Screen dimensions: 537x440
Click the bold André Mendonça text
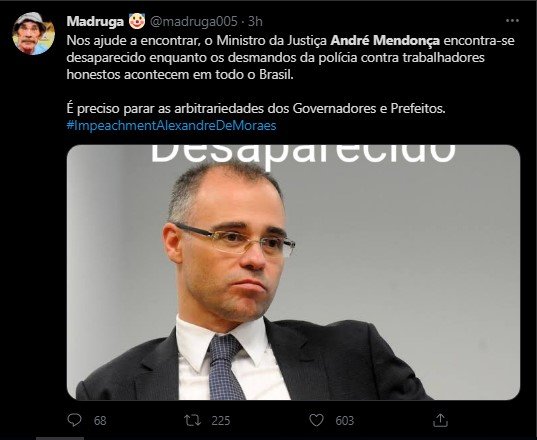[x=385, y=41]
